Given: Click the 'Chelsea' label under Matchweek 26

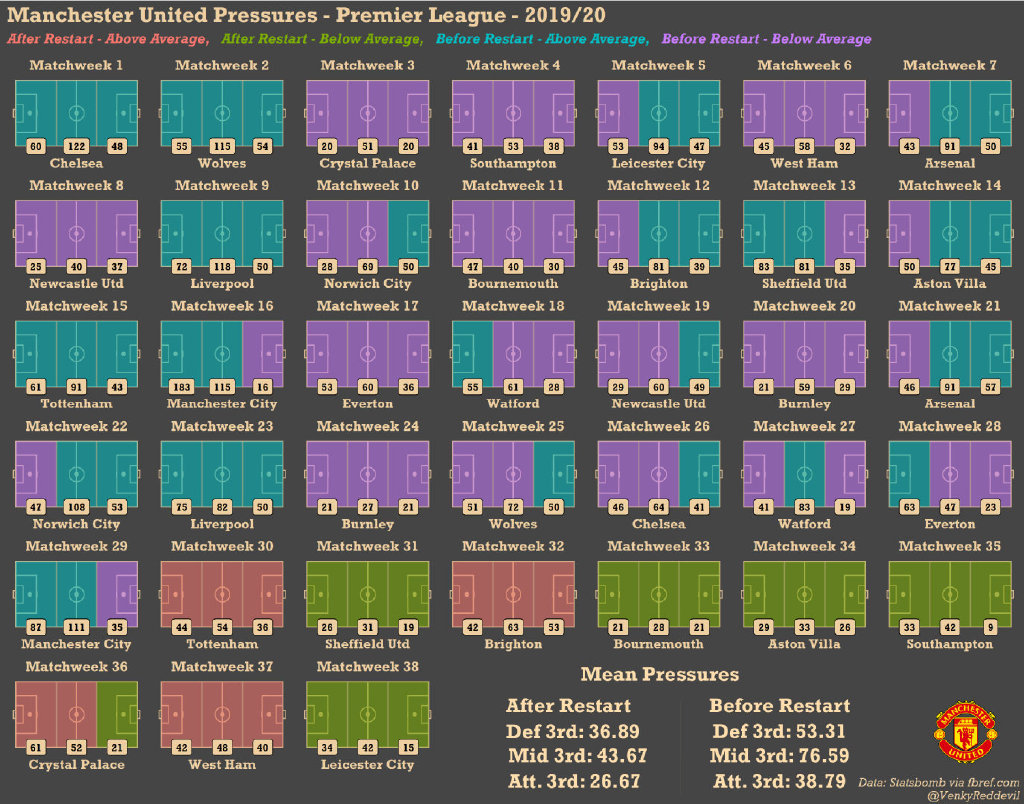Looking at the screenshot, I should click(658, 524).
